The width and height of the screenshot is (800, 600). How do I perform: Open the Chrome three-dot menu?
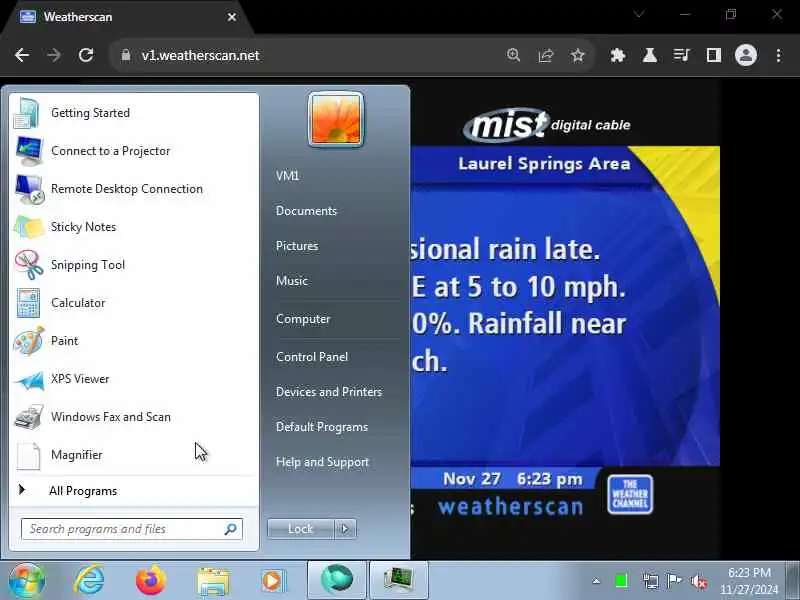pyautogui.click(x=778, y=55)
